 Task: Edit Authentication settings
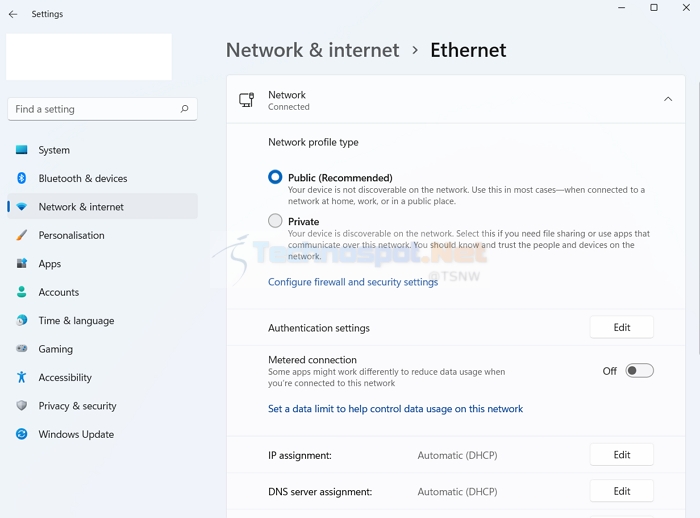(621, 327)
